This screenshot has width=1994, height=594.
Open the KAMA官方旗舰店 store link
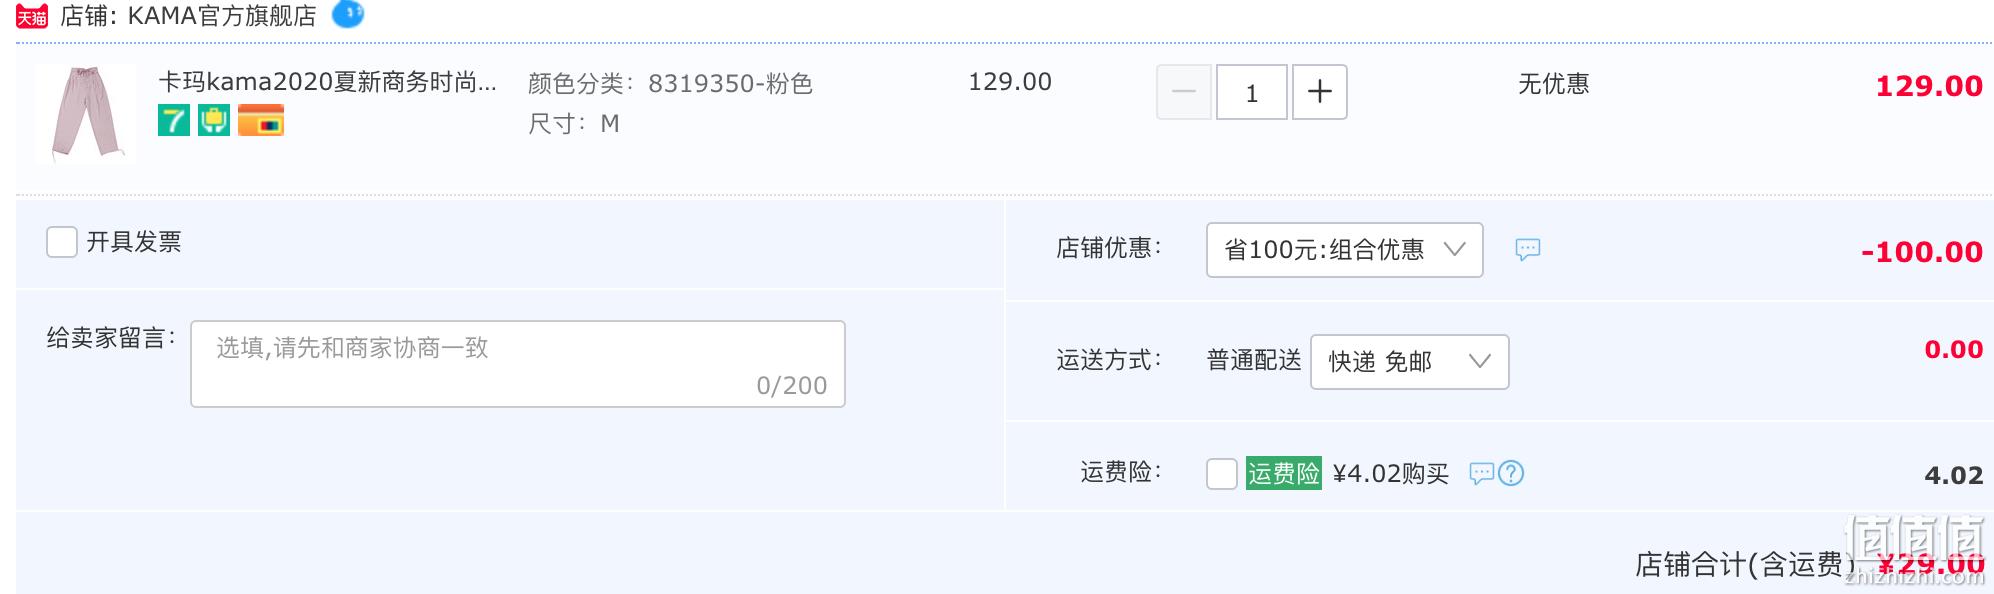pos(222,16)
